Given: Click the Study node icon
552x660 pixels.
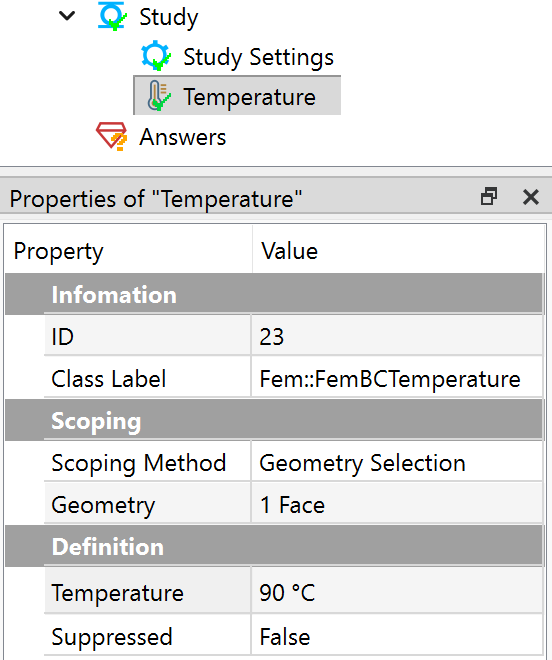Looking at the screenshot, I should tap(112, 16).
